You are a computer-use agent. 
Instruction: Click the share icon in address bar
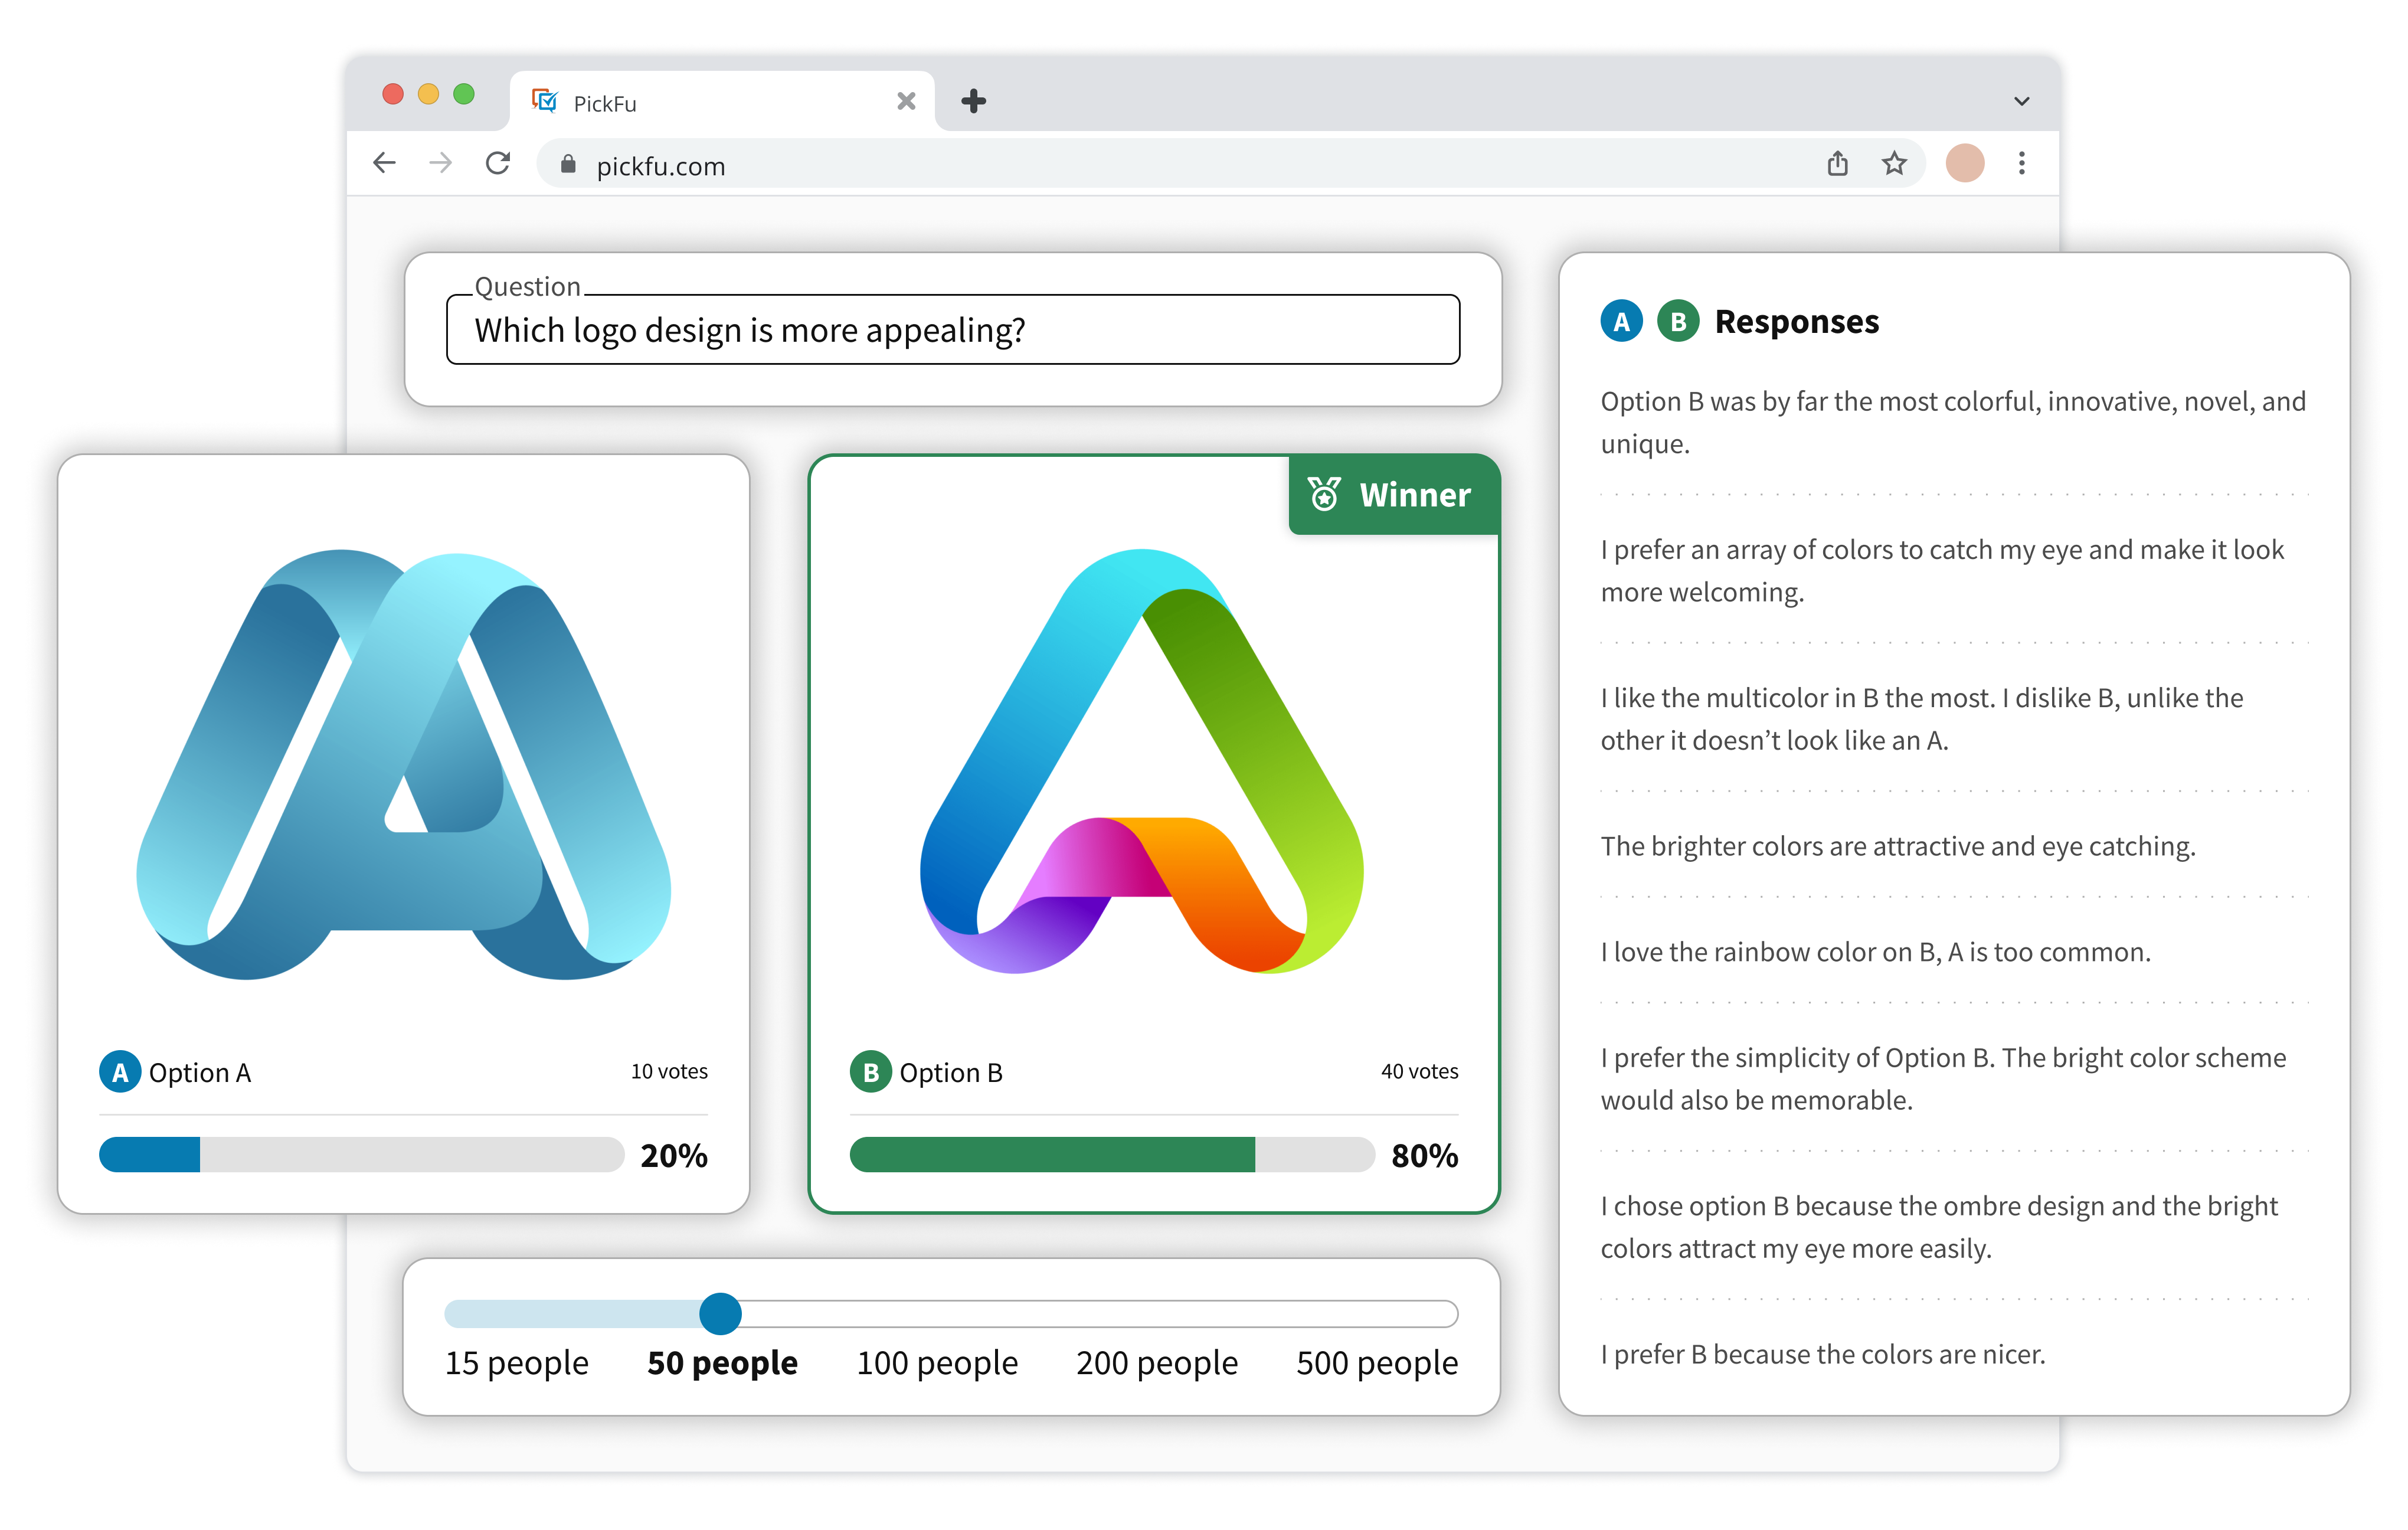click(1837, 163)
